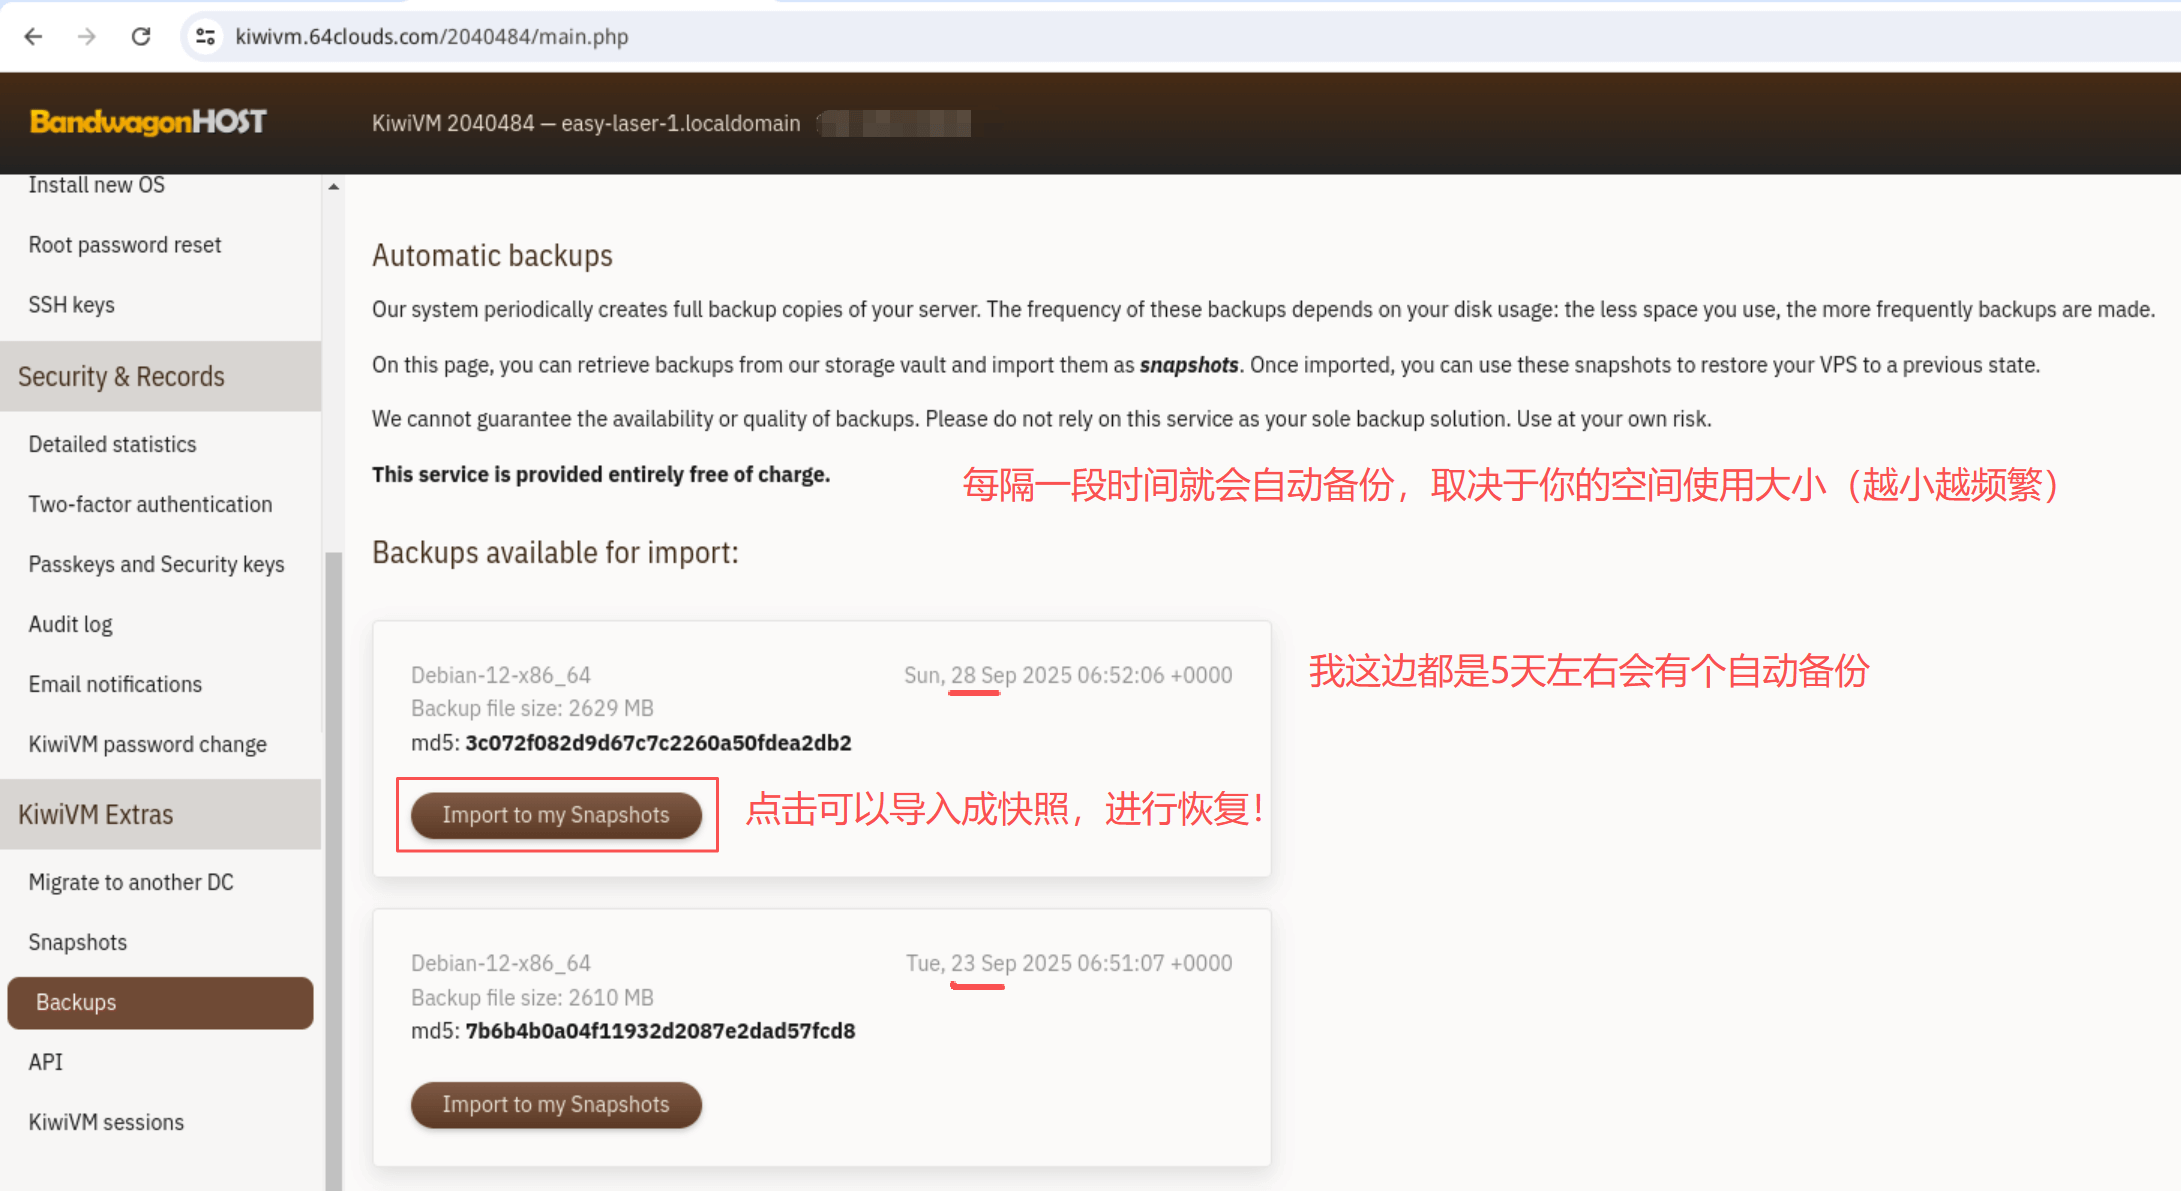
Task: Click the browser back arrow icon
Action: point(33,37)
